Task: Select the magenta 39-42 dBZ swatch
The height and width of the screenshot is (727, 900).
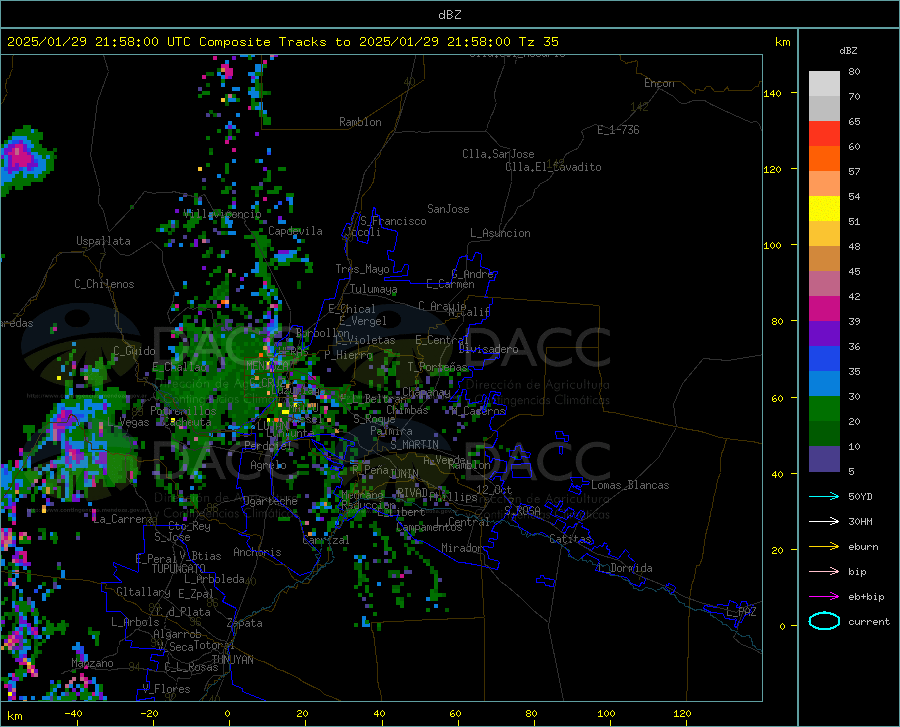Action: click(824, 309)
